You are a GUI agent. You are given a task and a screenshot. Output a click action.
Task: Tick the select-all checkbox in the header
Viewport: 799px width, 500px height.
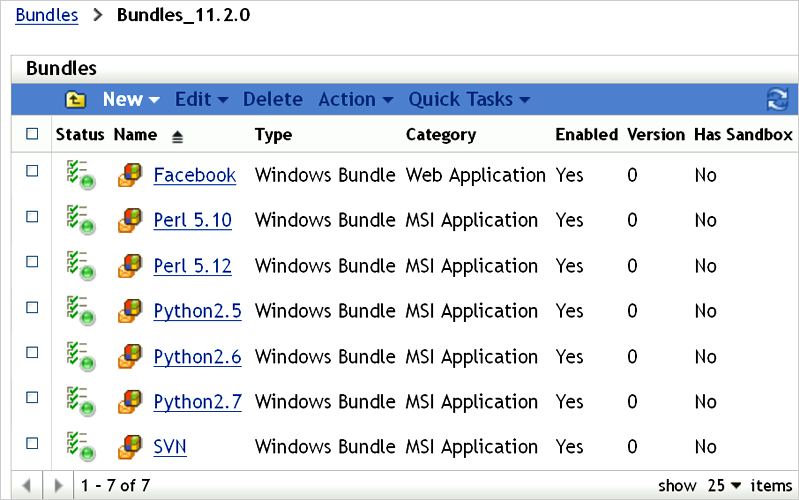(32, 134)
